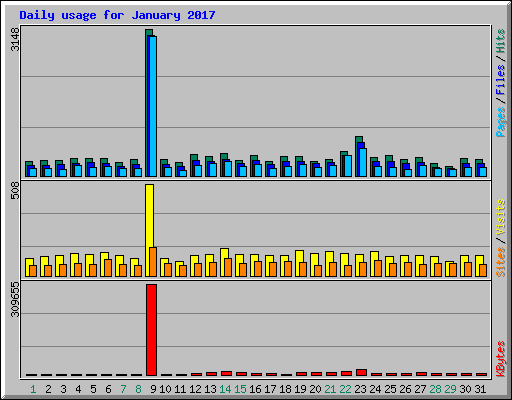Click day label 28 on the axis
The width and height of the screenshot is (512, 400).
pos(435,389)
